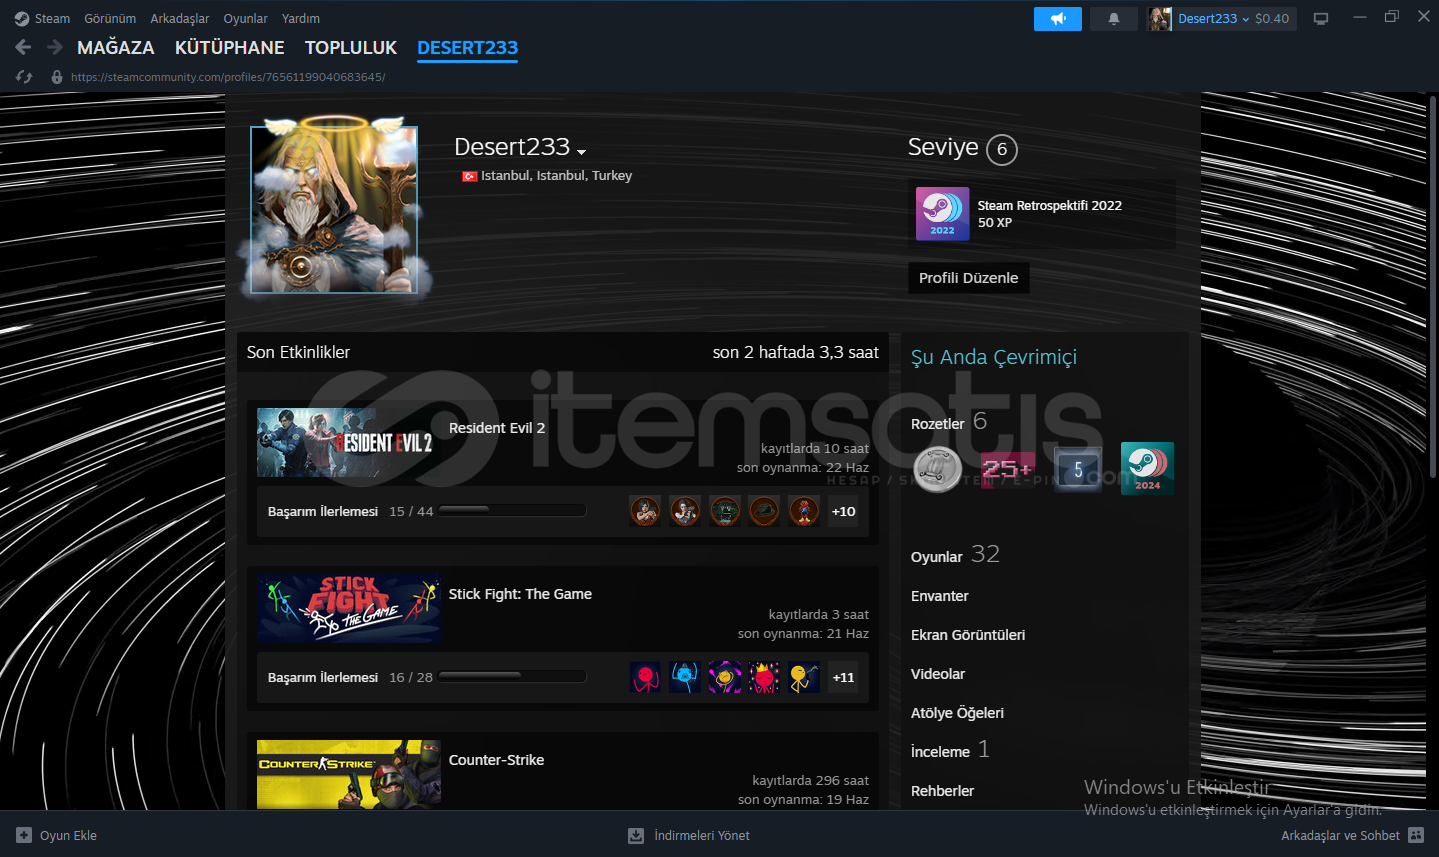Click the Desert233 profile avatar picture
1439x857 pixels.
tap(334, 210)
